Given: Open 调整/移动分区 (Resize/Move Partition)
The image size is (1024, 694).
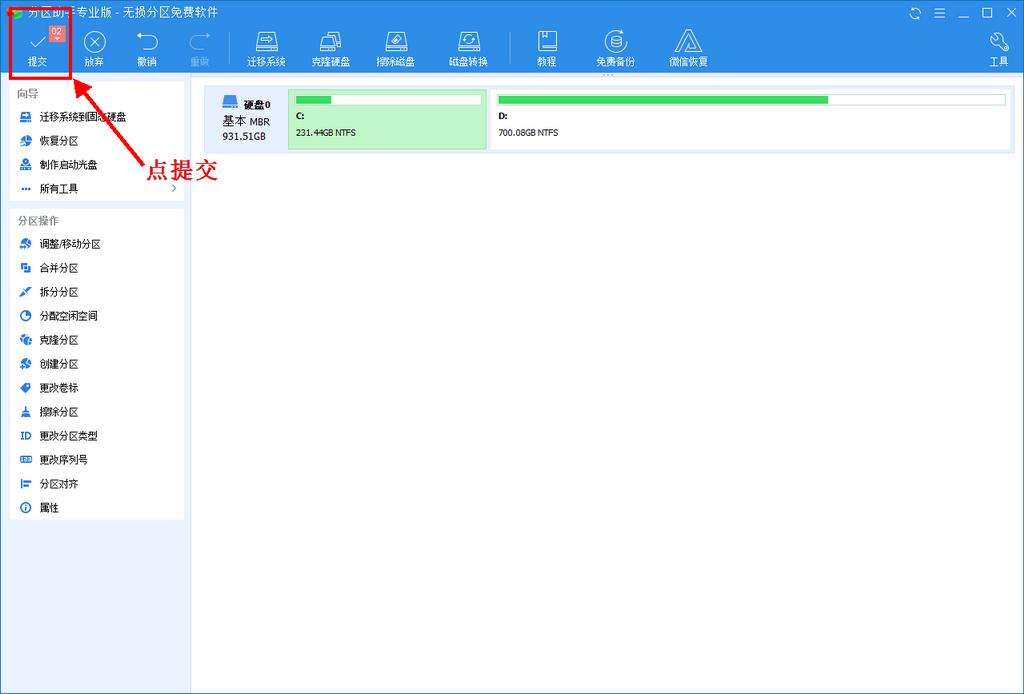Looking at the screenshot, I should (68, 243).
